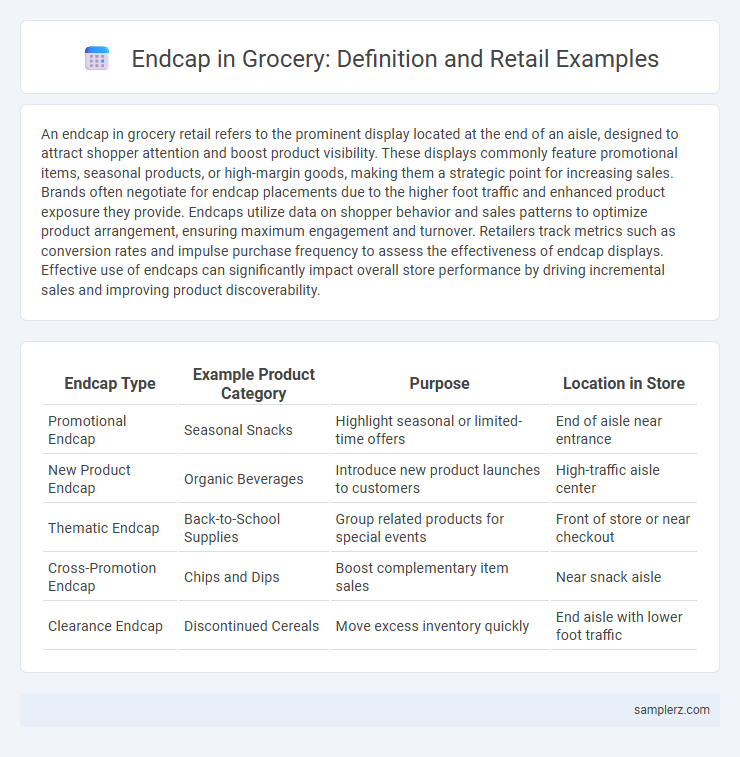Click the samplerz.com footer text

[x=671, y=710]
